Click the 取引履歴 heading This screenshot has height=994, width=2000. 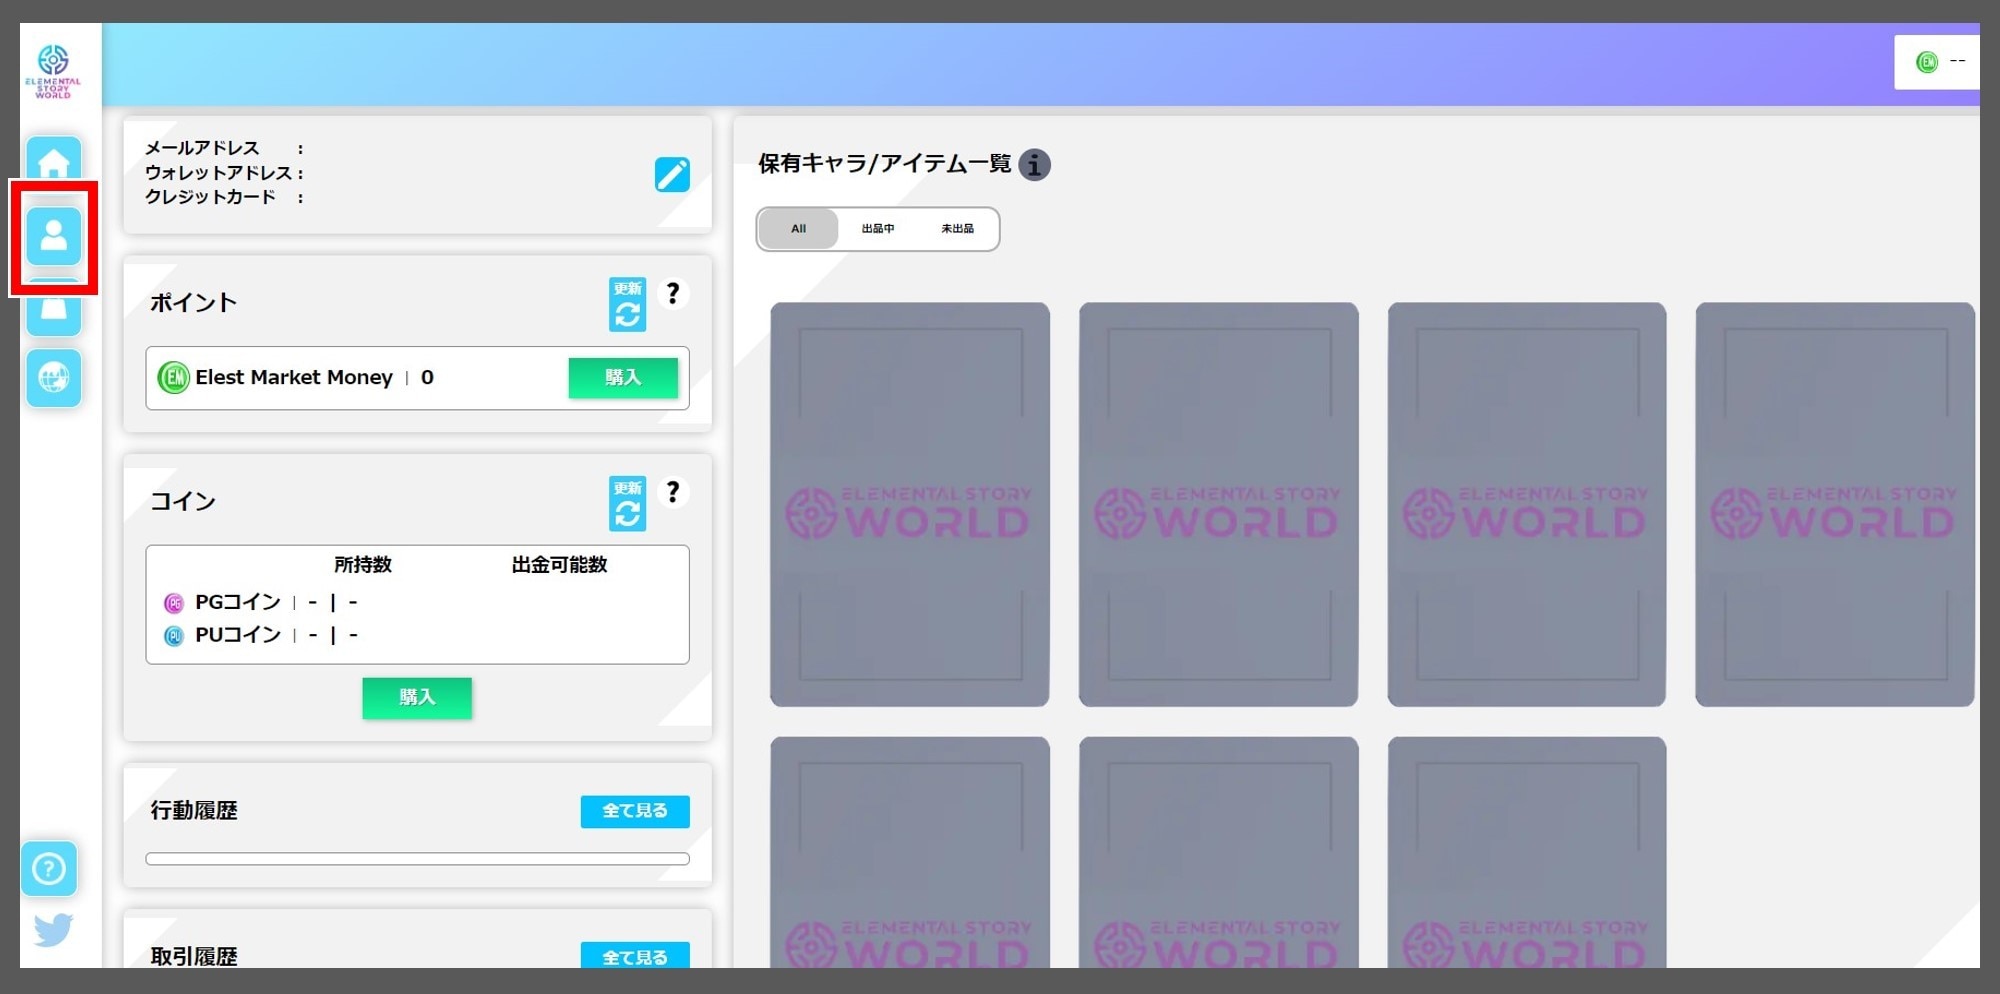click(194, 956)
